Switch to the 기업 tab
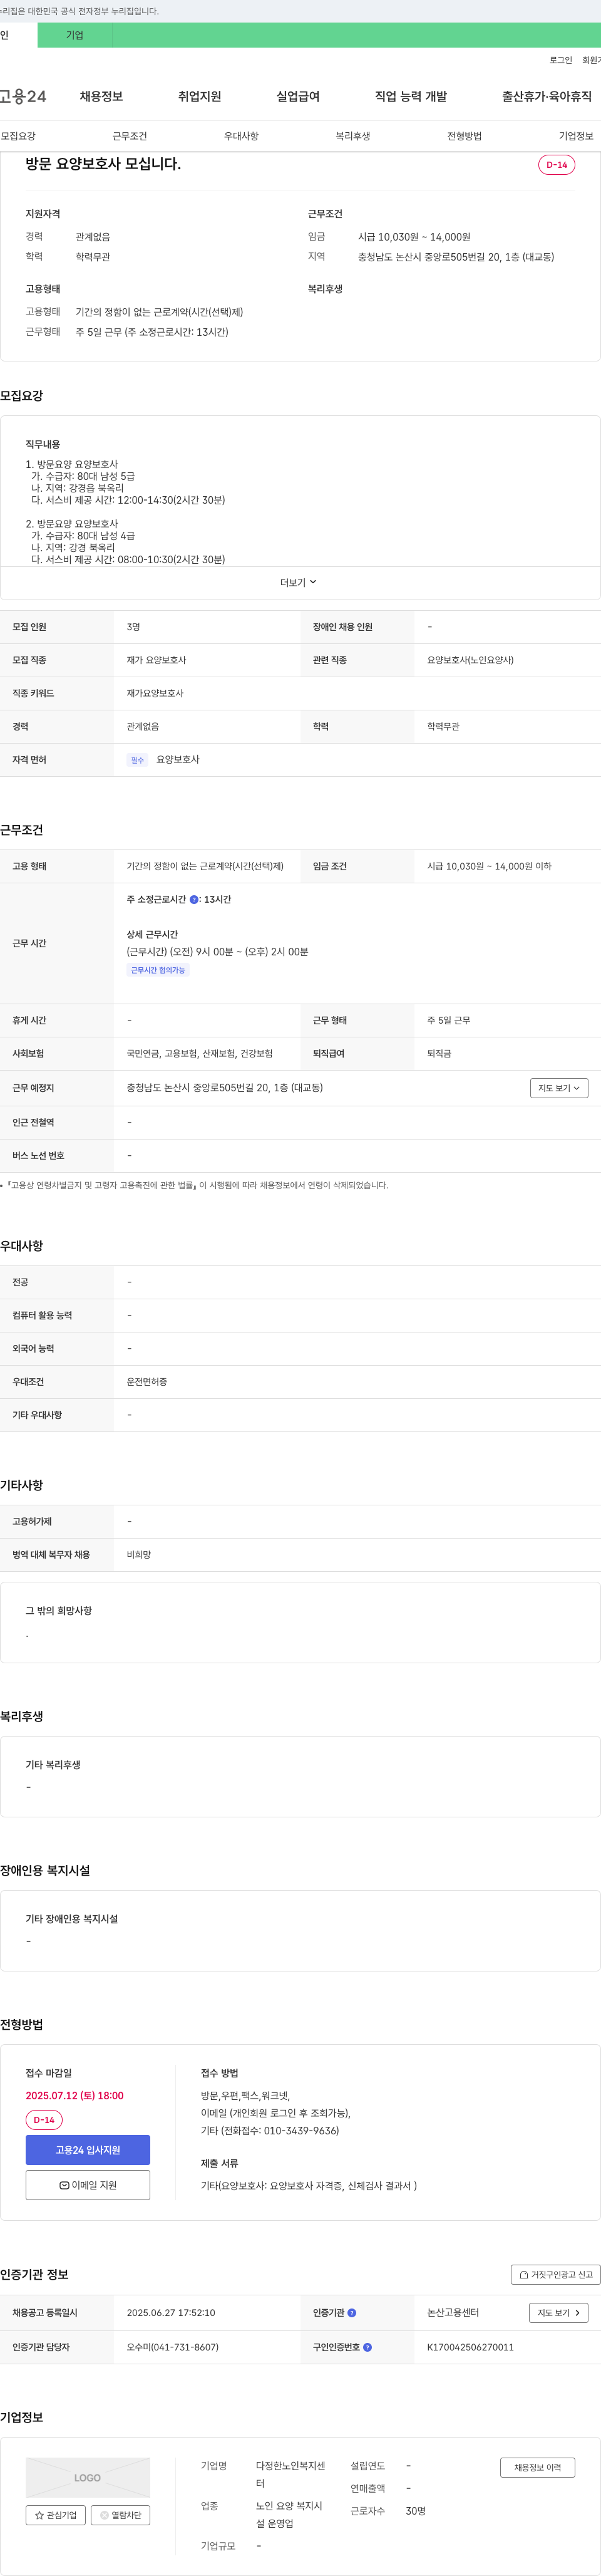 [75, 35]
